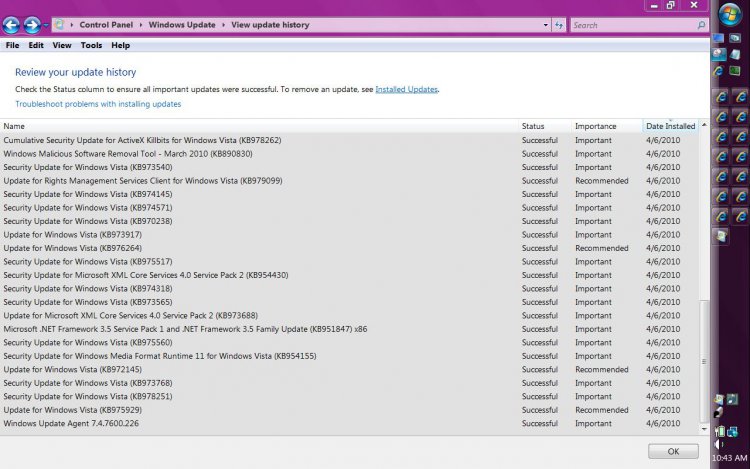Sort by the Date Installed column header

coord(671,126)
